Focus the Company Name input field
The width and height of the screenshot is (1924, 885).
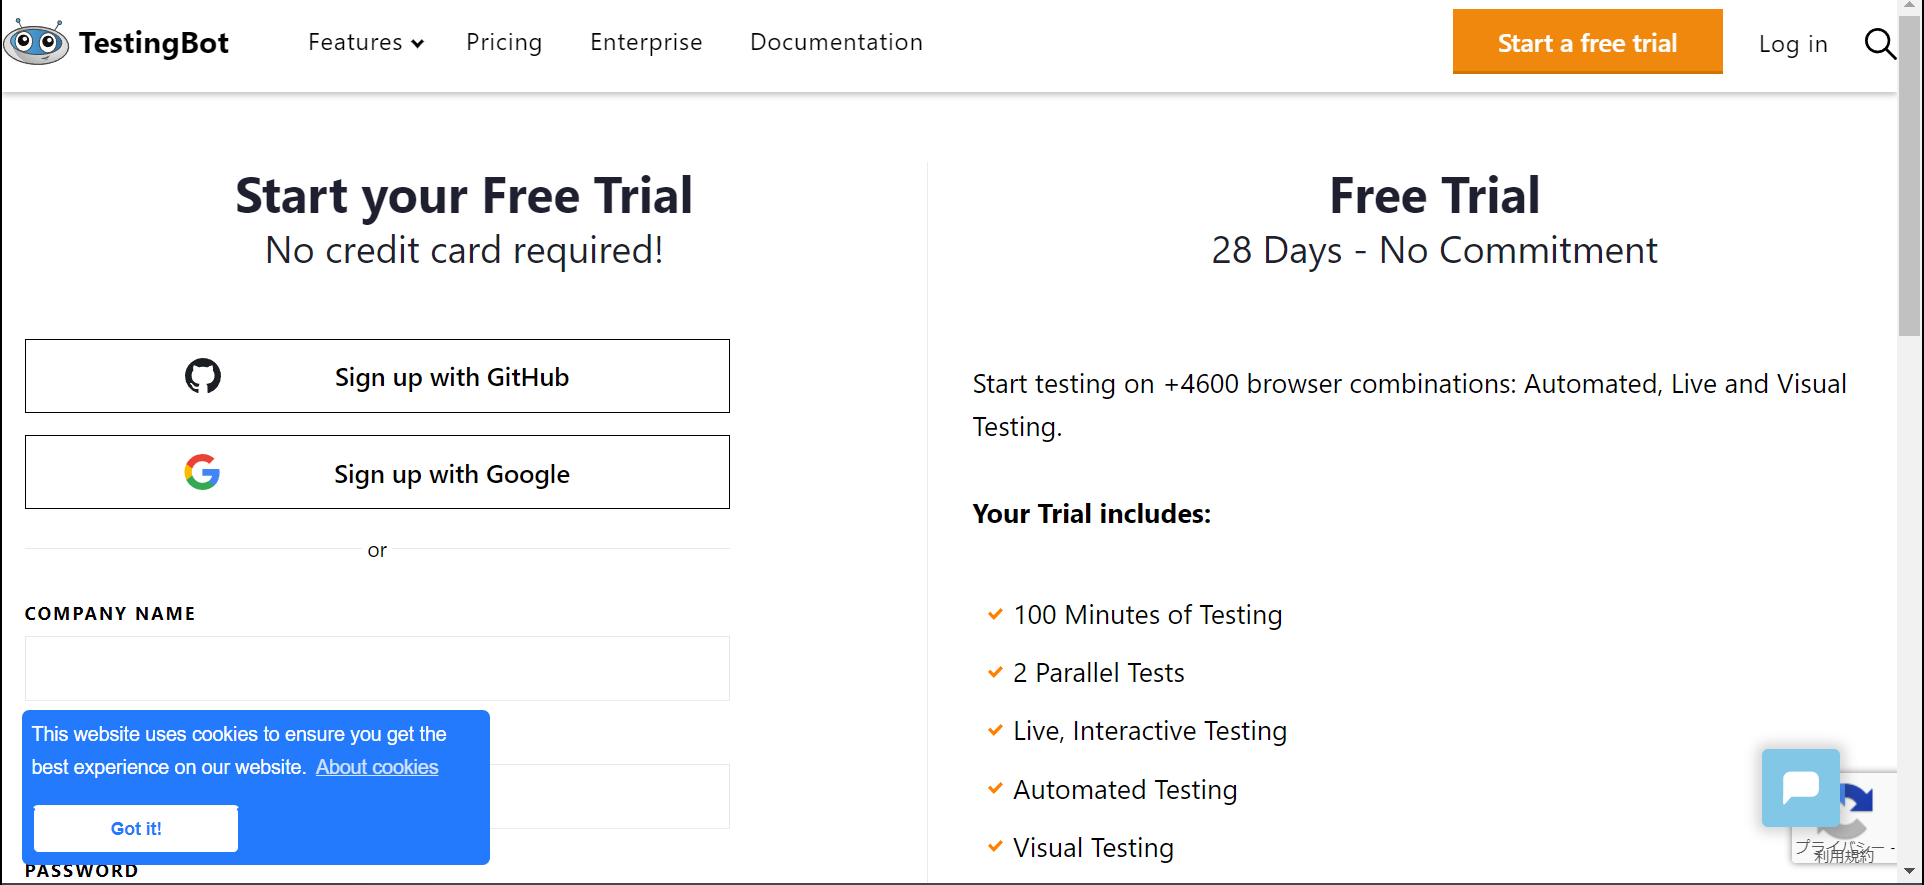coord(377,668)
